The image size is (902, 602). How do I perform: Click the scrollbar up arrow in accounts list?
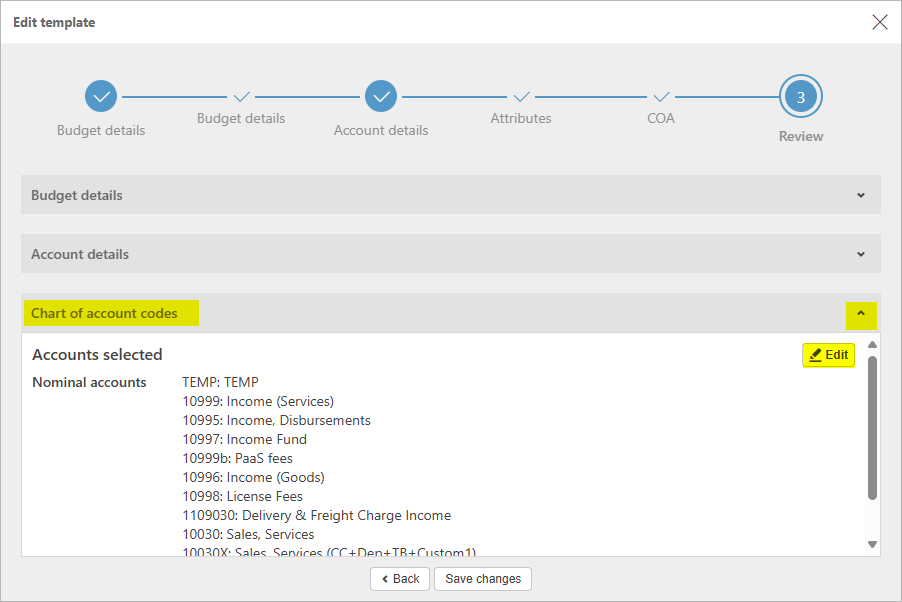(x=872, y=345)
